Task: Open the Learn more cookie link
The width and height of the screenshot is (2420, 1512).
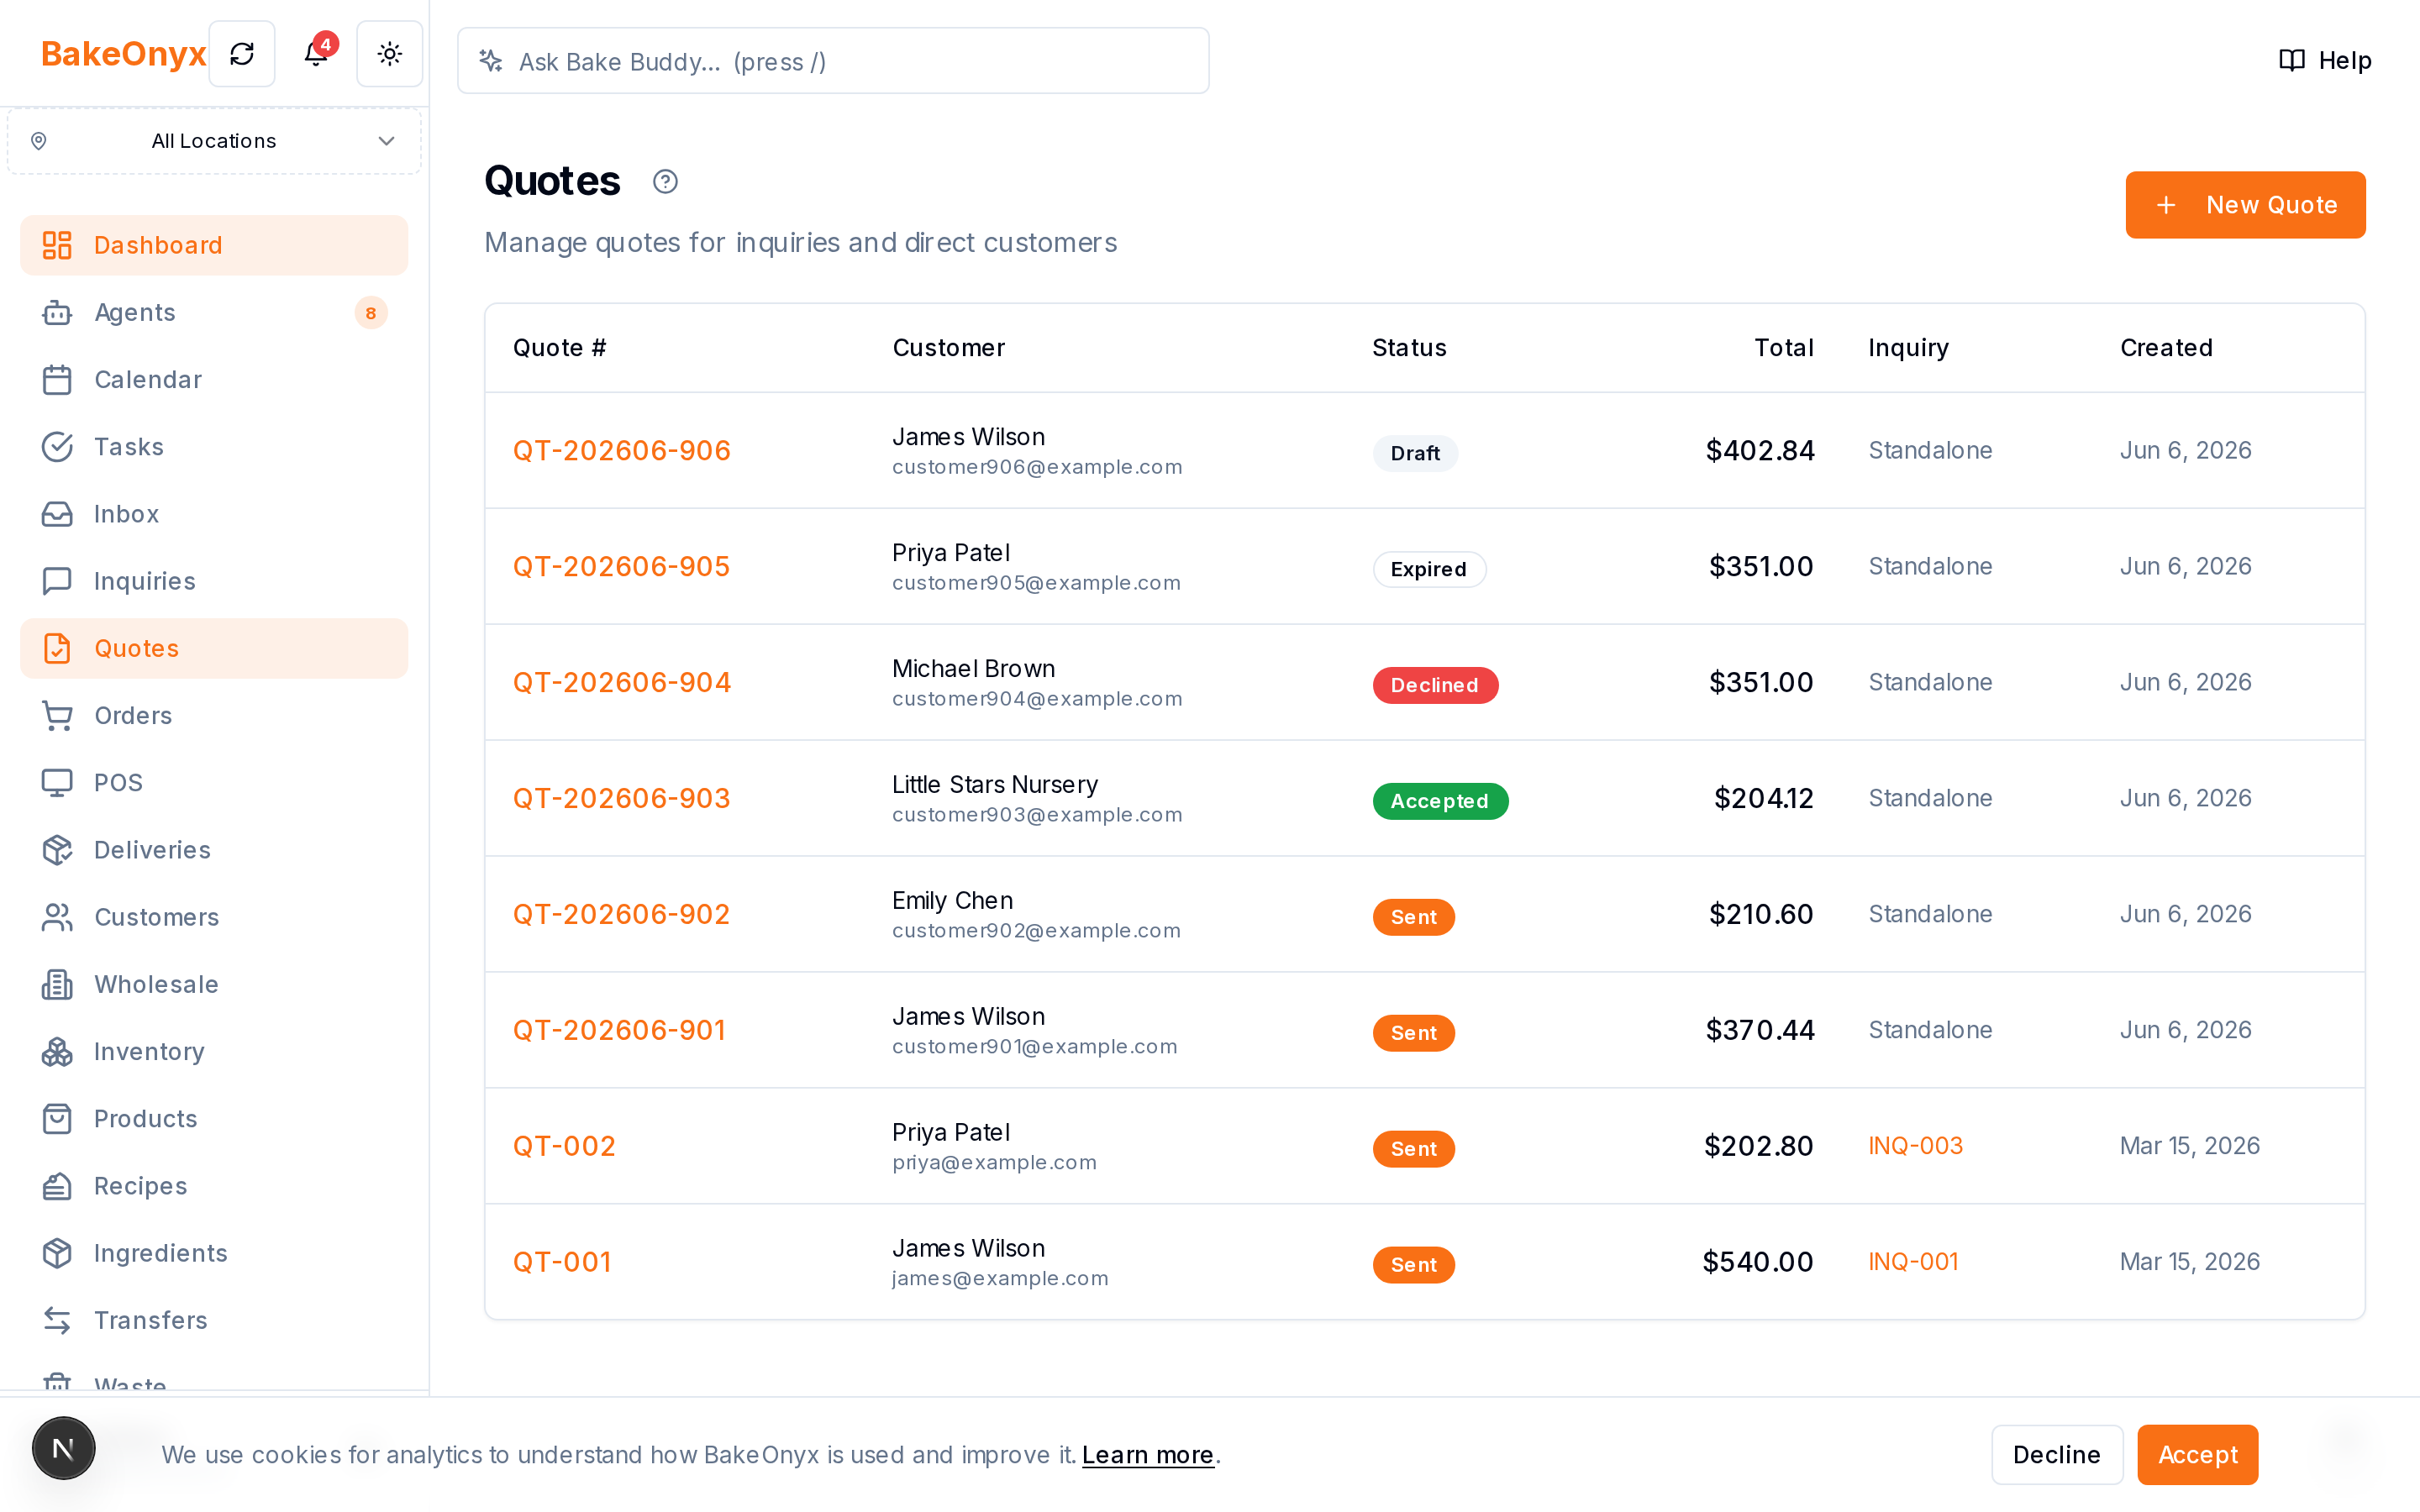Action: 1147,1455
